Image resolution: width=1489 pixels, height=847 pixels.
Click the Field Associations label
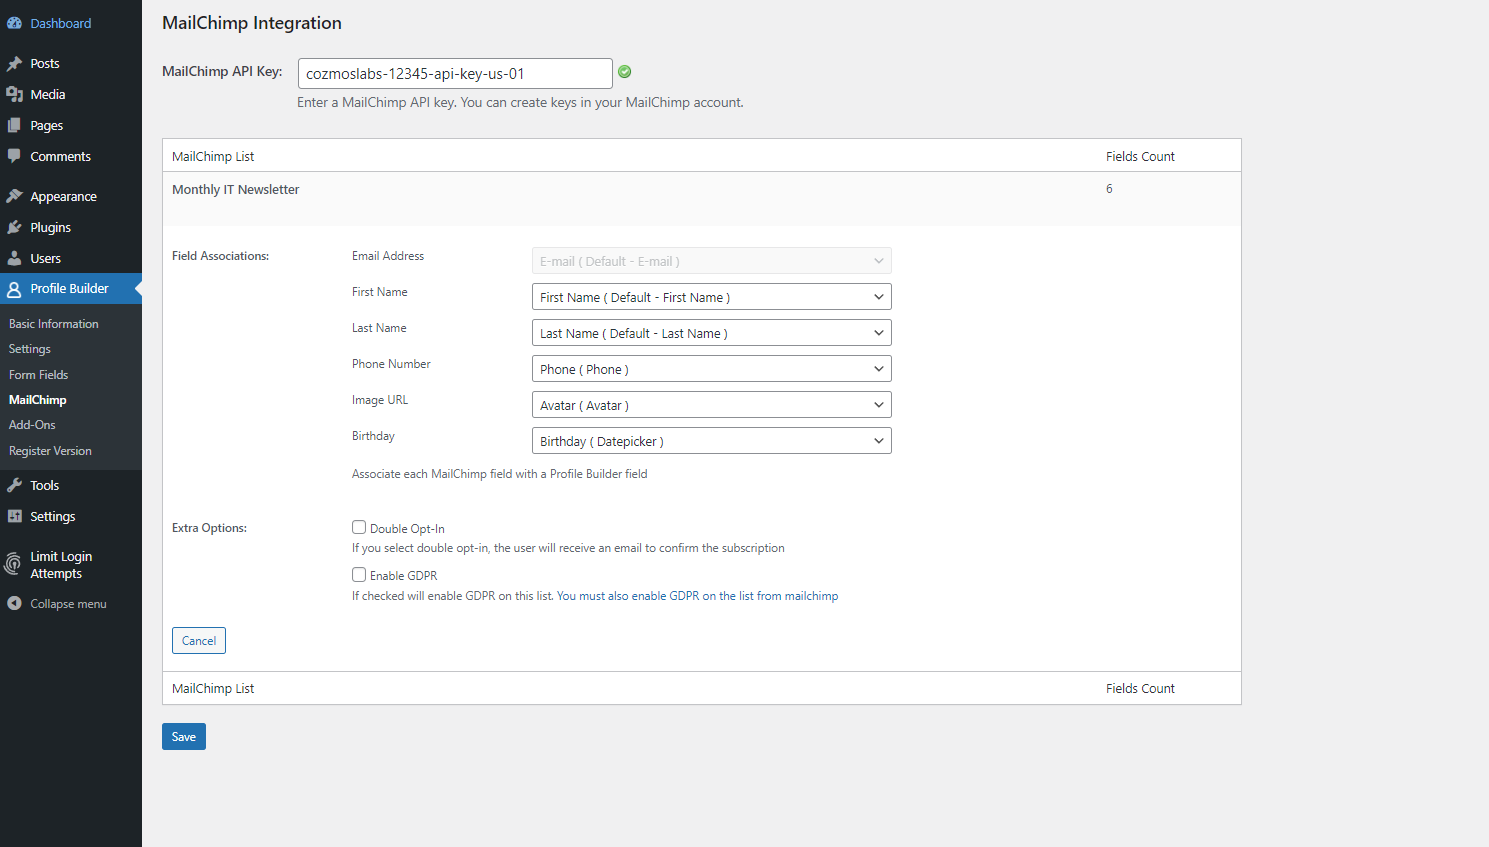220,256
